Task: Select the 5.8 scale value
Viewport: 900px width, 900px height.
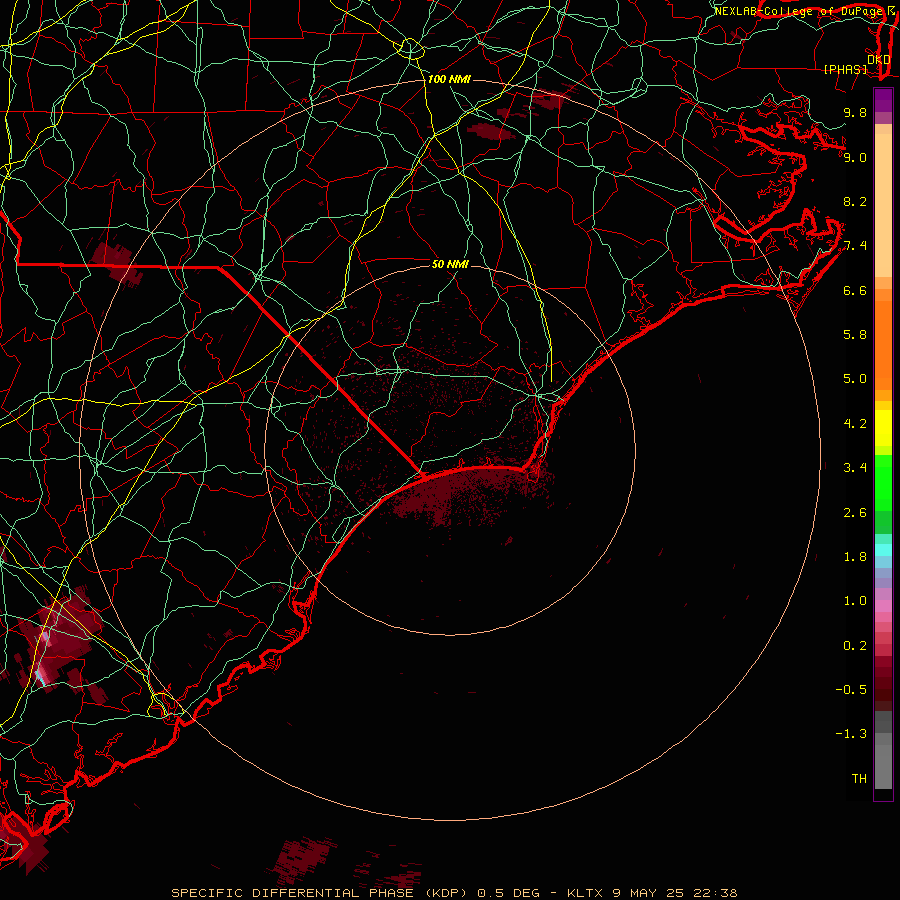Action: 855,335
